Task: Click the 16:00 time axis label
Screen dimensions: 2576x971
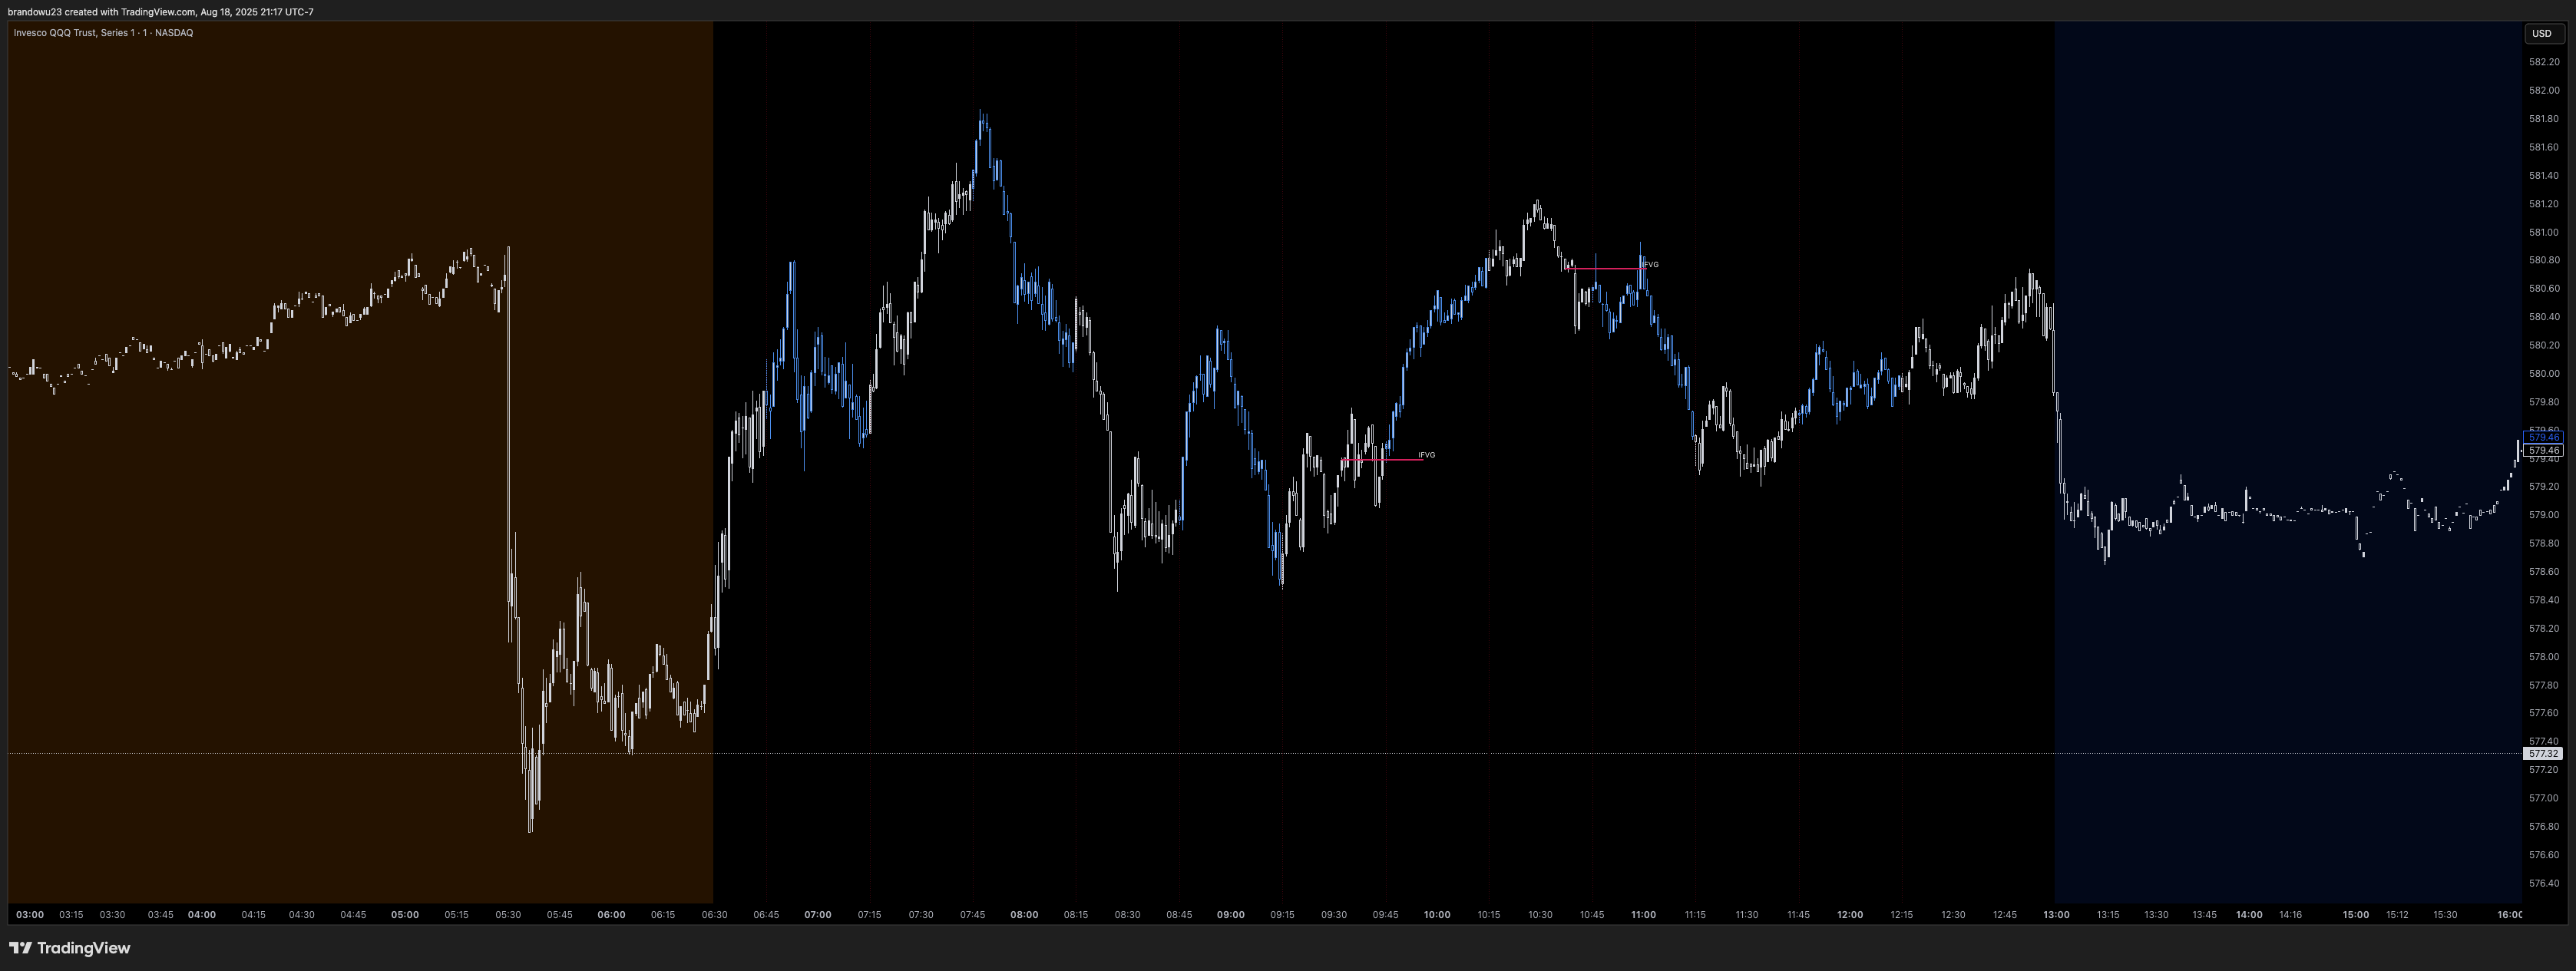Action: [2509, 915]
